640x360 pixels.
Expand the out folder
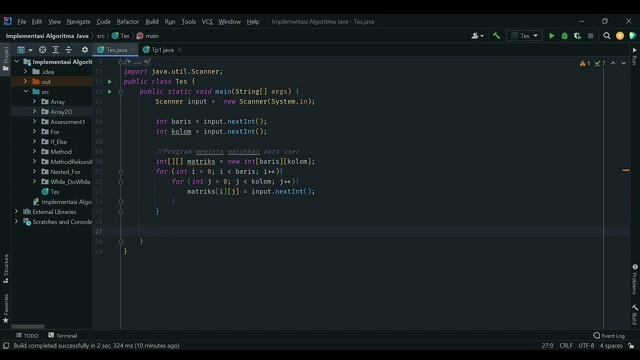(x=25, y=82)
